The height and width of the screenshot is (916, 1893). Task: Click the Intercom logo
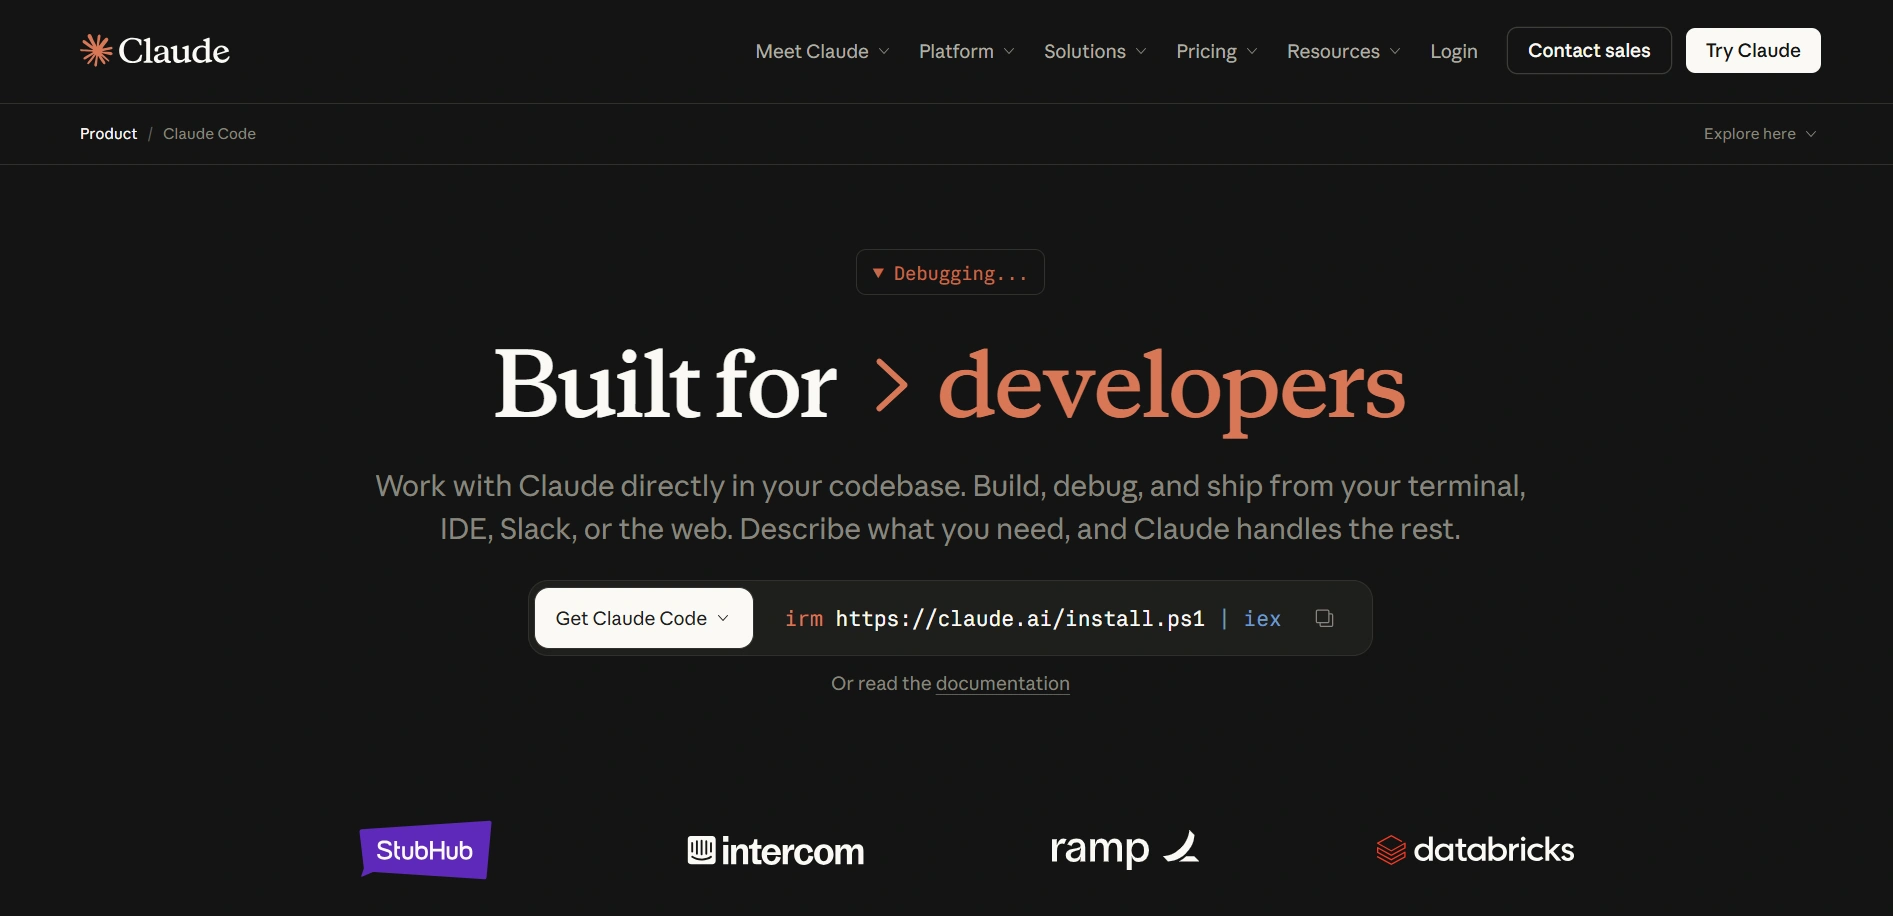pos(776,851)
